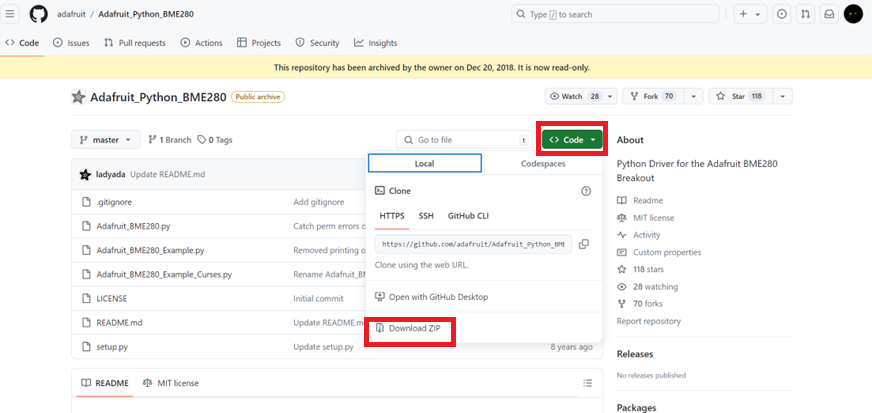872x413 pixels.
Task: Open the issues shortcut icon in header
Action: coord(782,14)
